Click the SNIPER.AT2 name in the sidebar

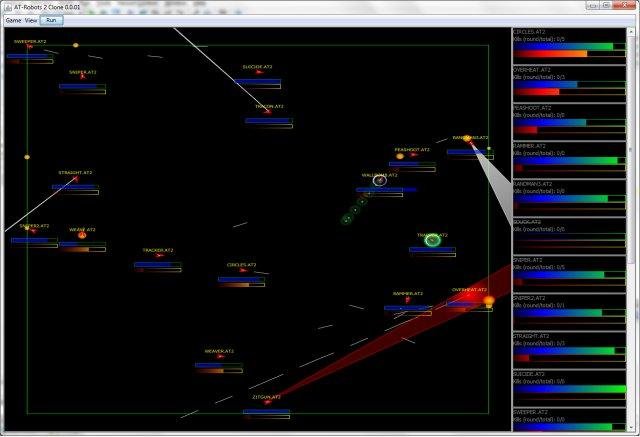click(528, 260)
